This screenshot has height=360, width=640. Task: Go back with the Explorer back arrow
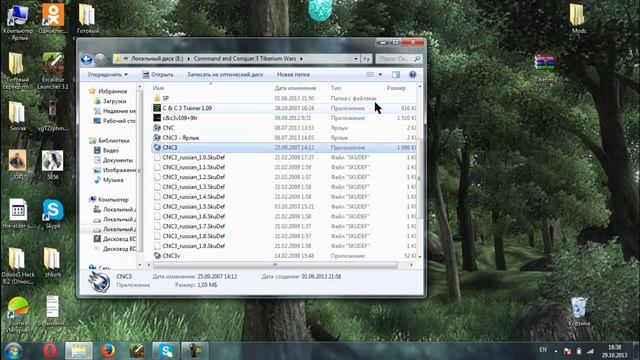click(87, 59)
